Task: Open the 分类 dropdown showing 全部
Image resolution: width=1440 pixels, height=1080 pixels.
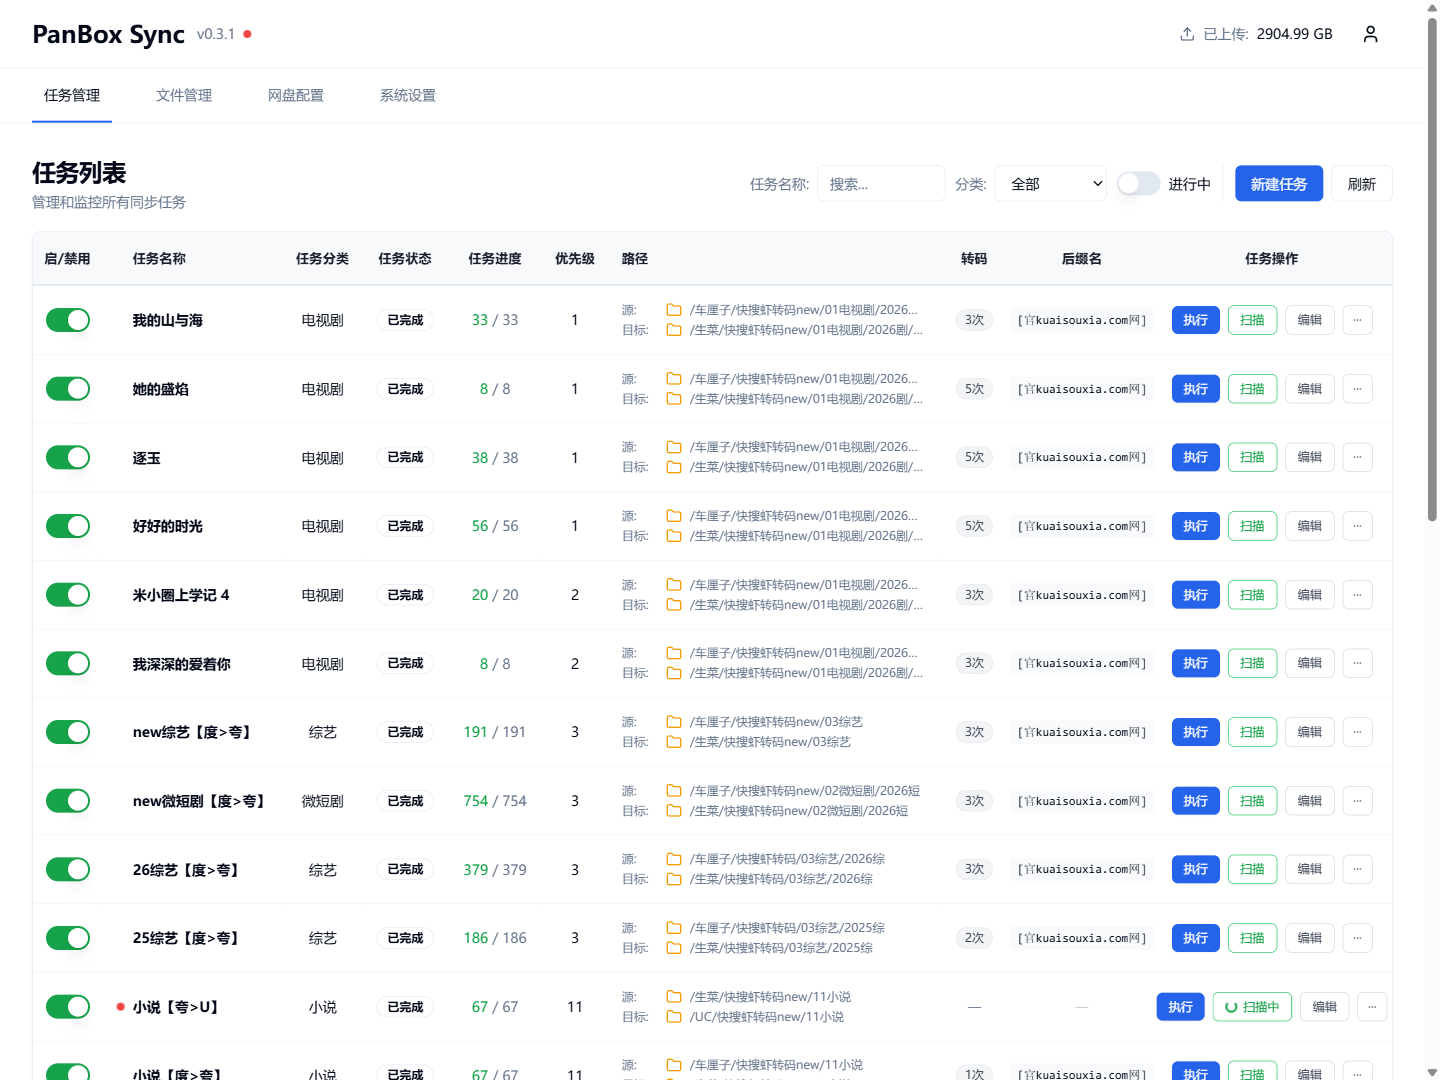Action: pyautogui.click(x=1050, y=183)
